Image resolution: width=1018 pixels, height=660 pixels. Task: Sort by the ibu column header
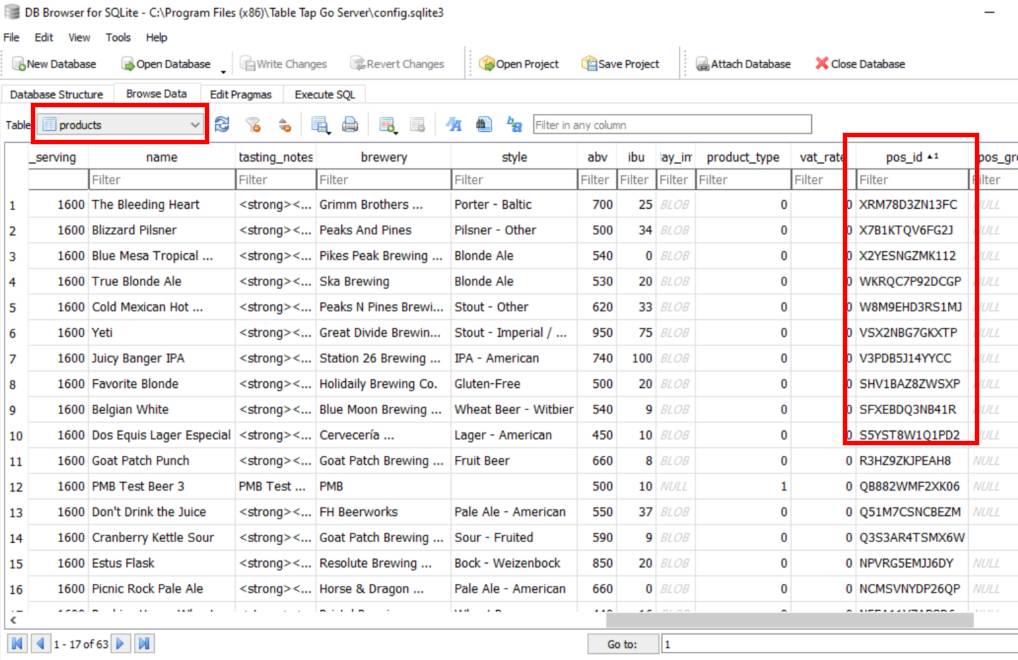point(636,157)
